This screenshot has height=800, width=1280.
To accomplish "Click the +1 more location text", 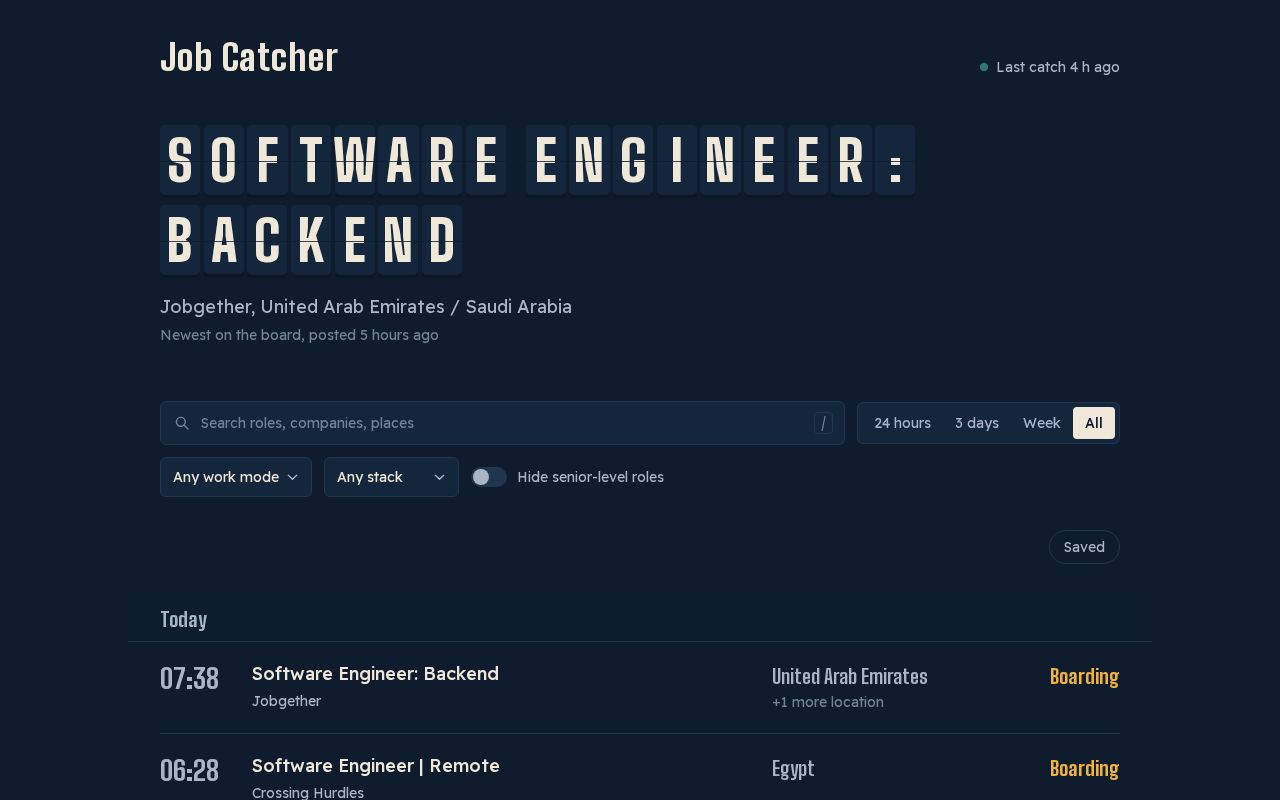I will pyautogui.click(x=828, y=702).
